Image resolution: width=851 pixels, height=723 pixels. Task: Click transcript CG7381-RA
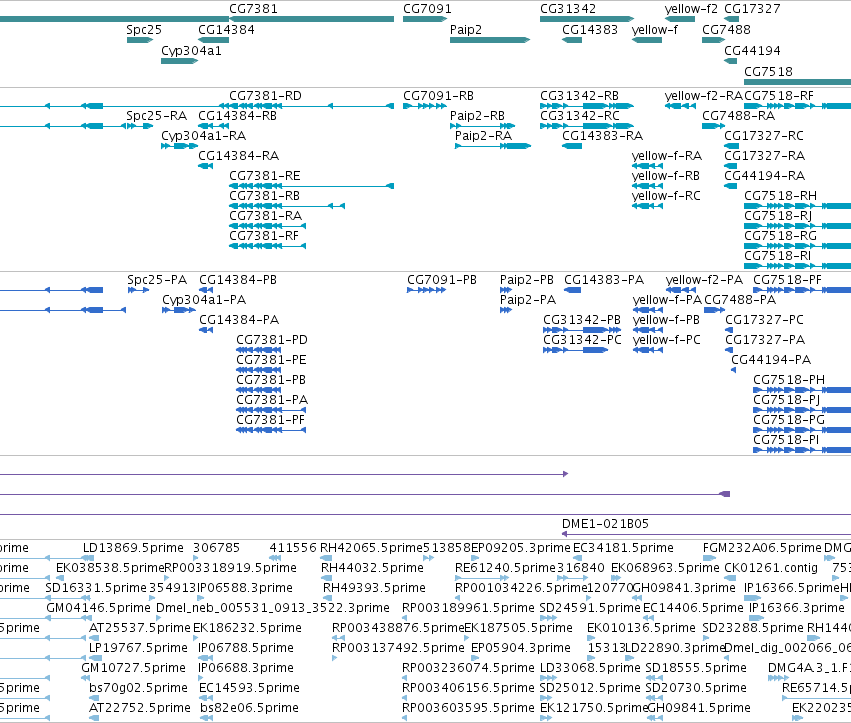(x=268, y=226)
